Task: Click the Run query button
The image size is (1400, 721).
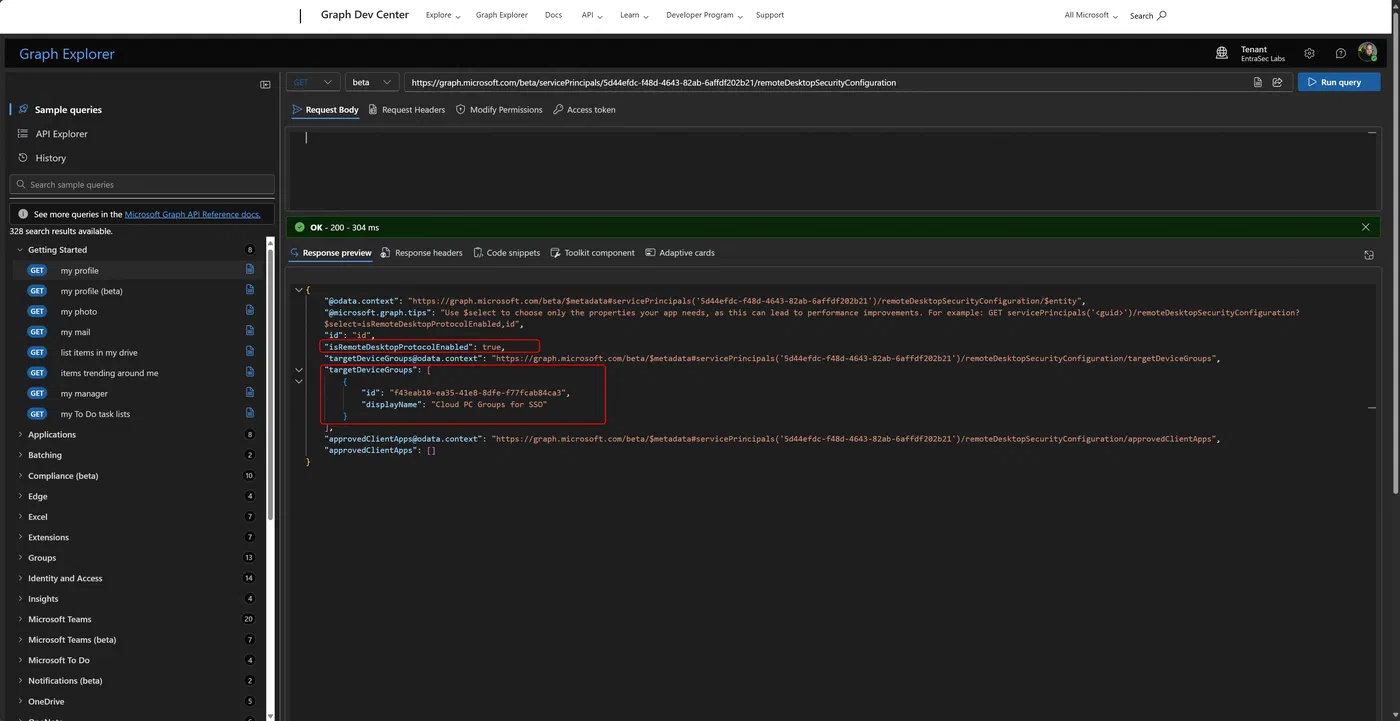Action: coord(1339,82)
